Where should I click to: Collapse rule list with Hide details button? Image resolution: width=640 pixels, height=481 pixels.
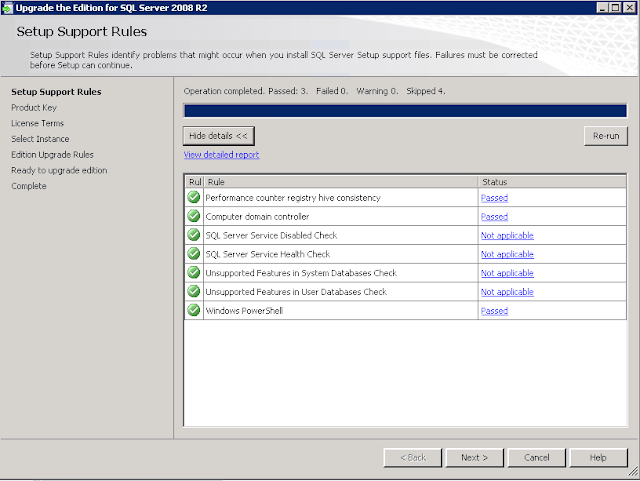click(x=218, y=136)
